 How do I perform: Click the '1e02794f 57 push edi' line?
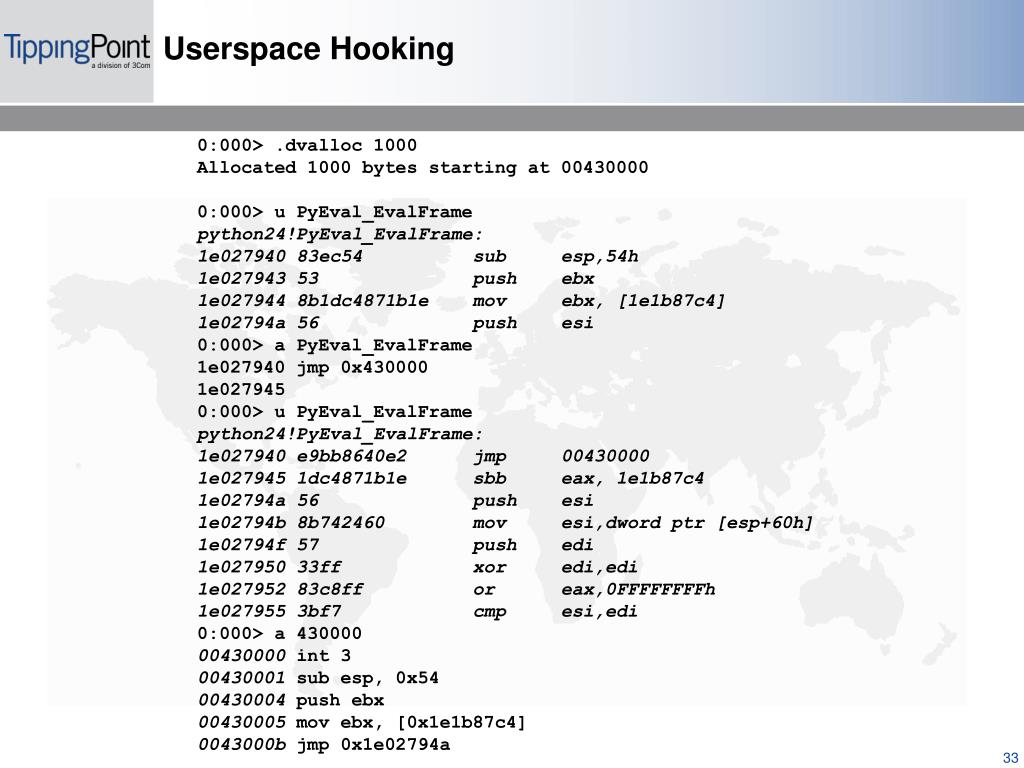click(395, 545)
